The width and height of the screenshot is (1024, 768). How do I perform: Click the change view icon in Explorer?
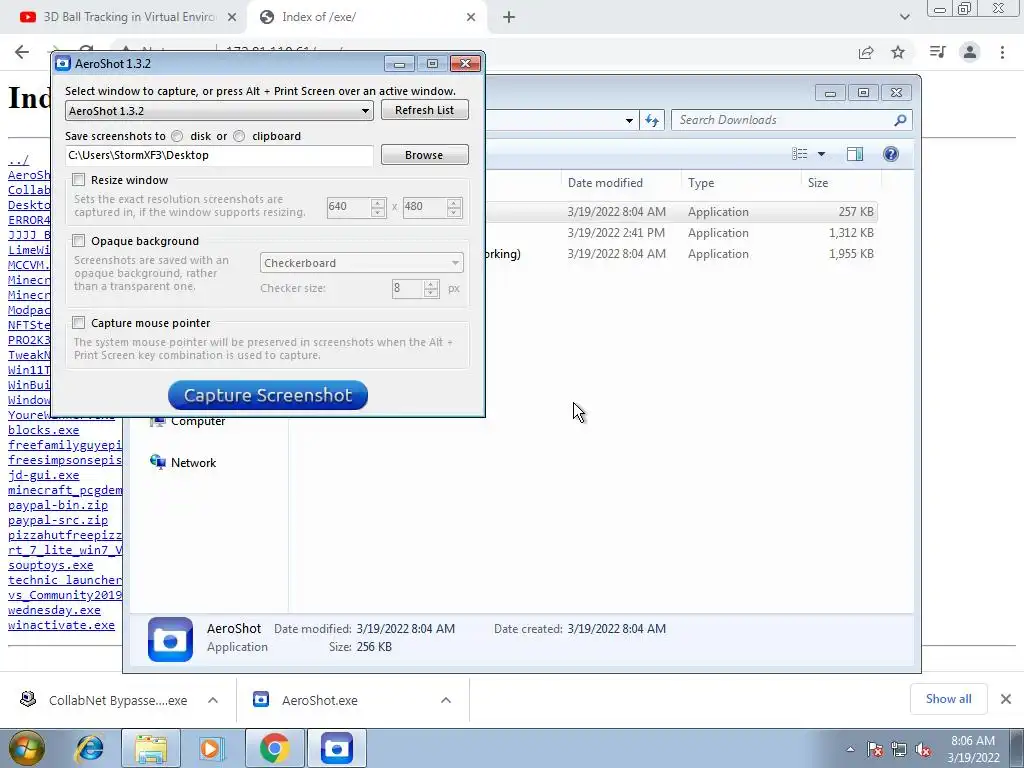(799, 154)
